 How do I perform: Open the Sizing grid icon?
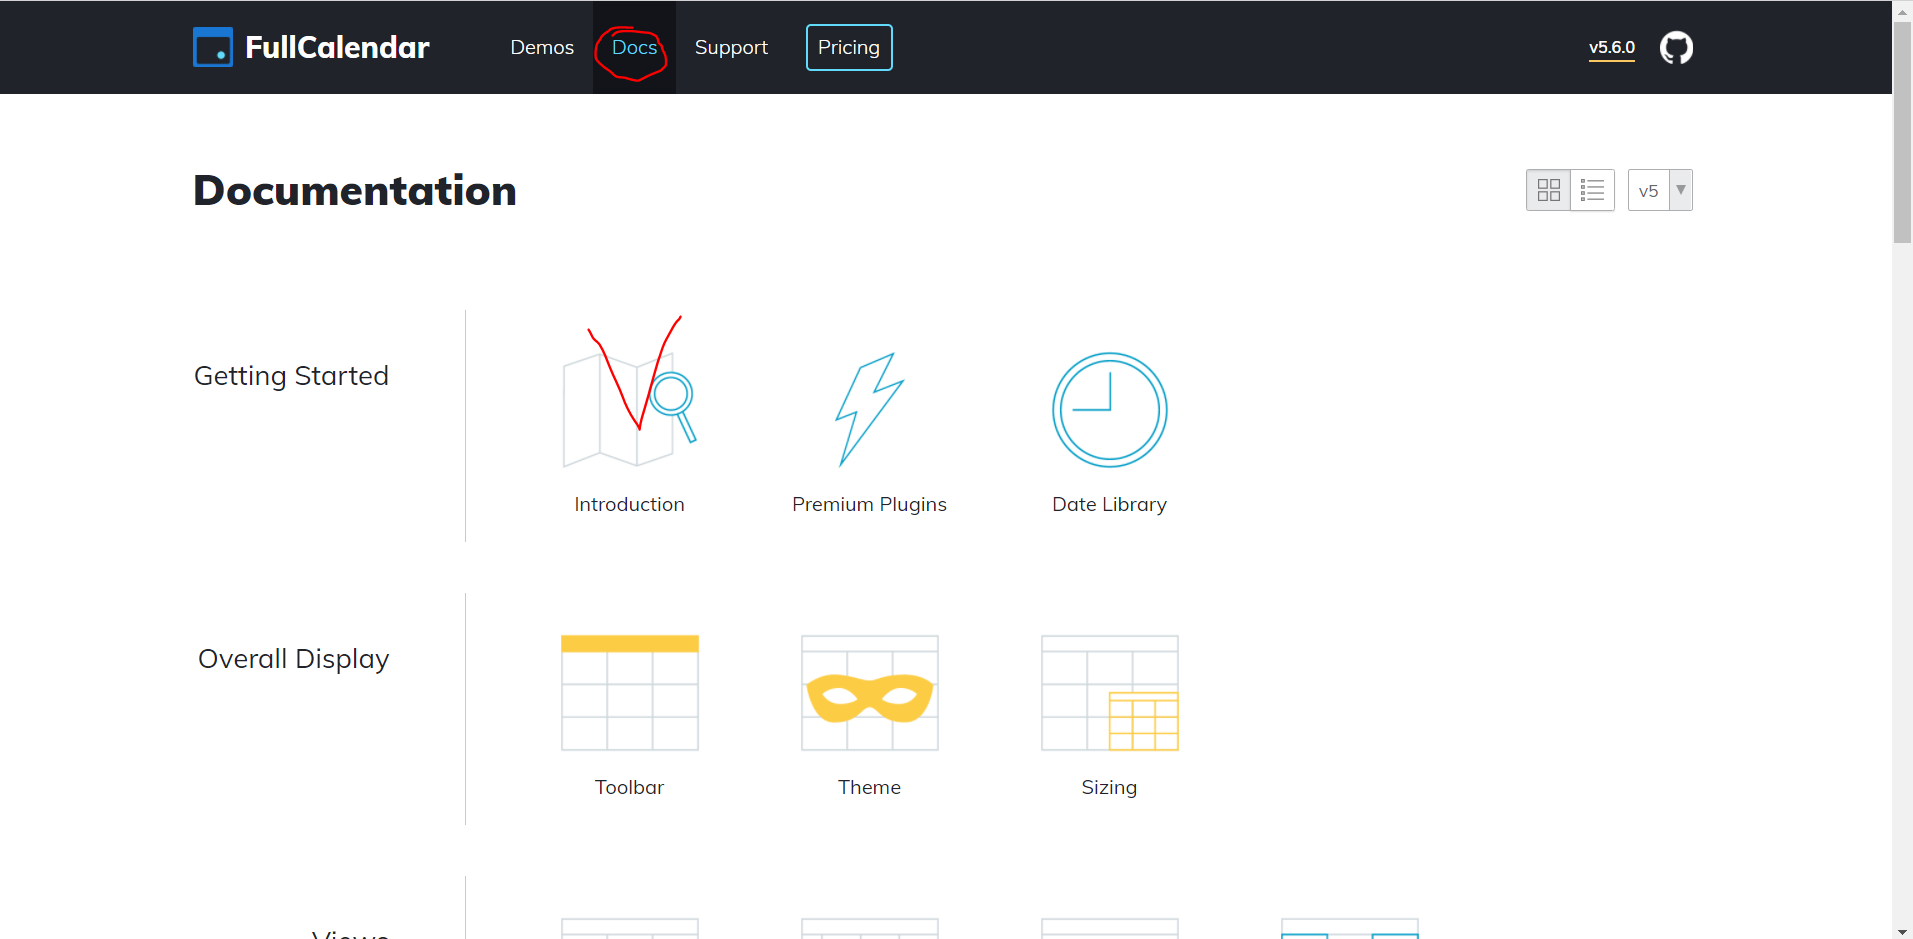pyautogui.click(x=1110, y=693)
